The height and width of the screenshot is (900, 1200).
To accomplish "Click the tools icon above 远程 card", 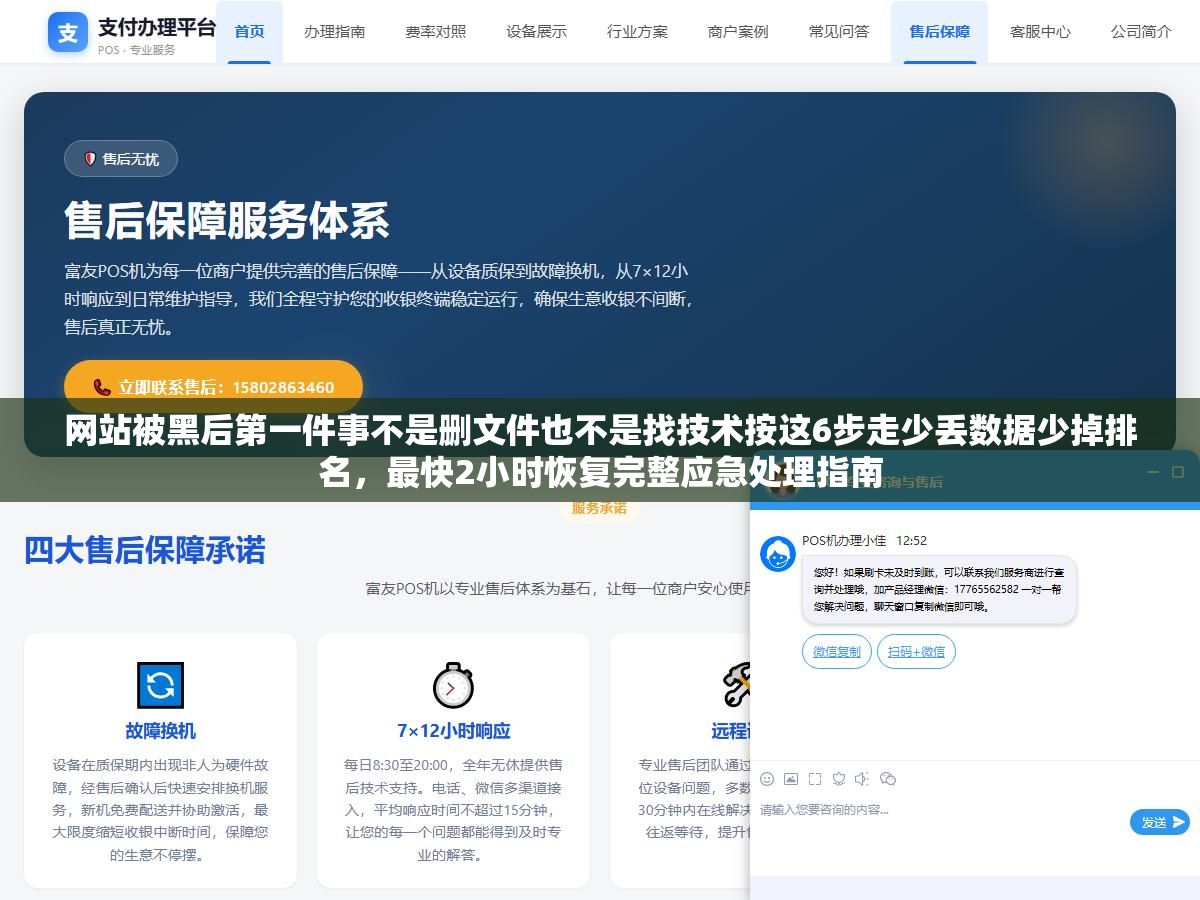I will [737, 685].
